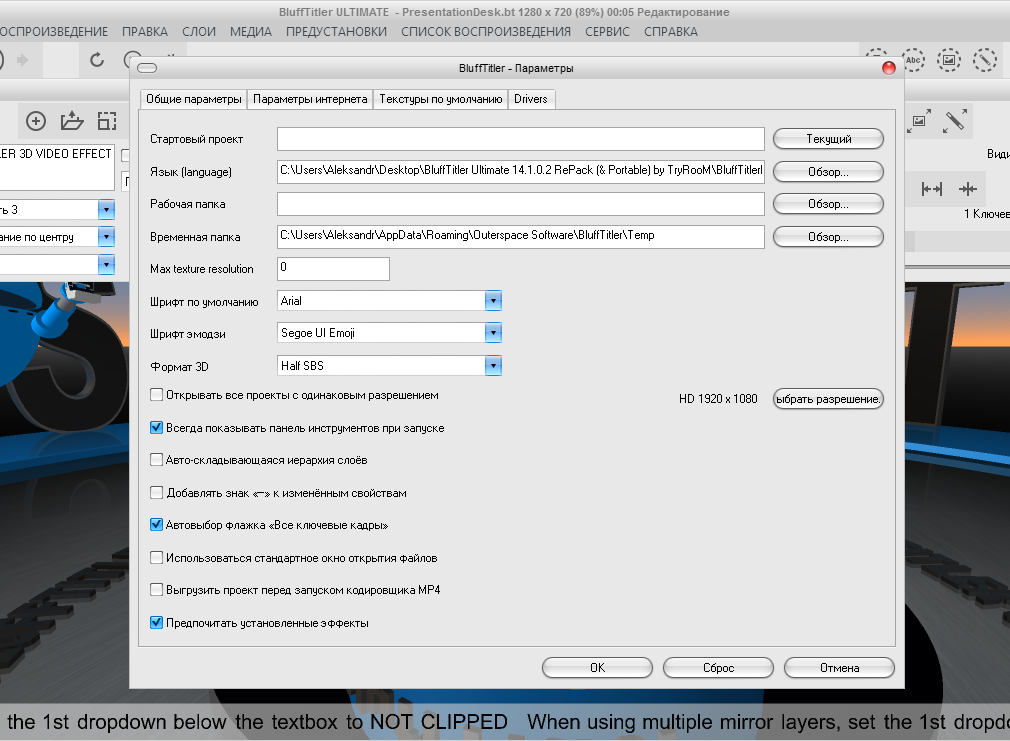Switch to the 'Drivers' tab
1010x741 pixels.
(531, 99)
